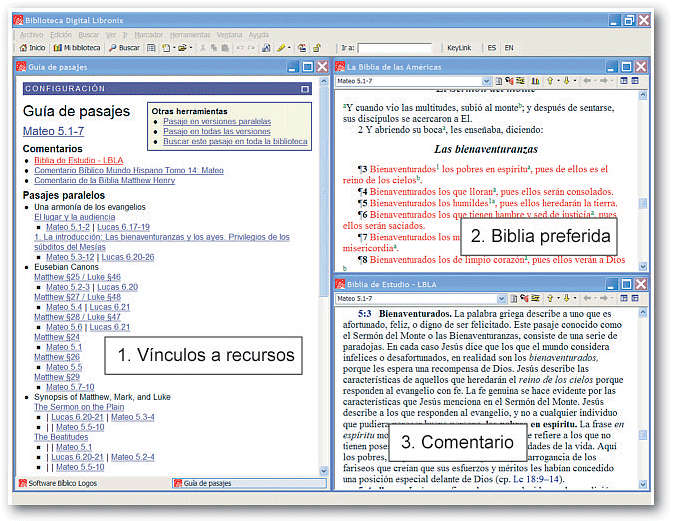Click the Inicio home toolbar button
This screenshot has width=679, height=521.
32,48
